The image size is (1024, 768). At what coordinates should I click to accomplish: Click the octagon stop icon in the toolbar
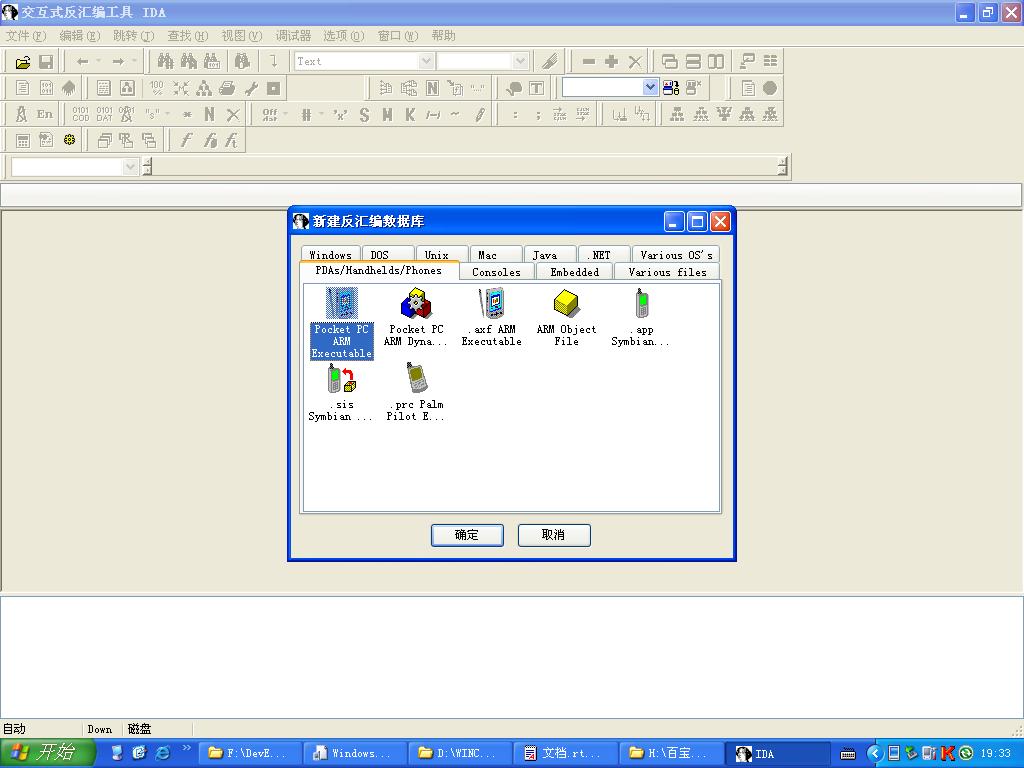(x=770, y=88)
